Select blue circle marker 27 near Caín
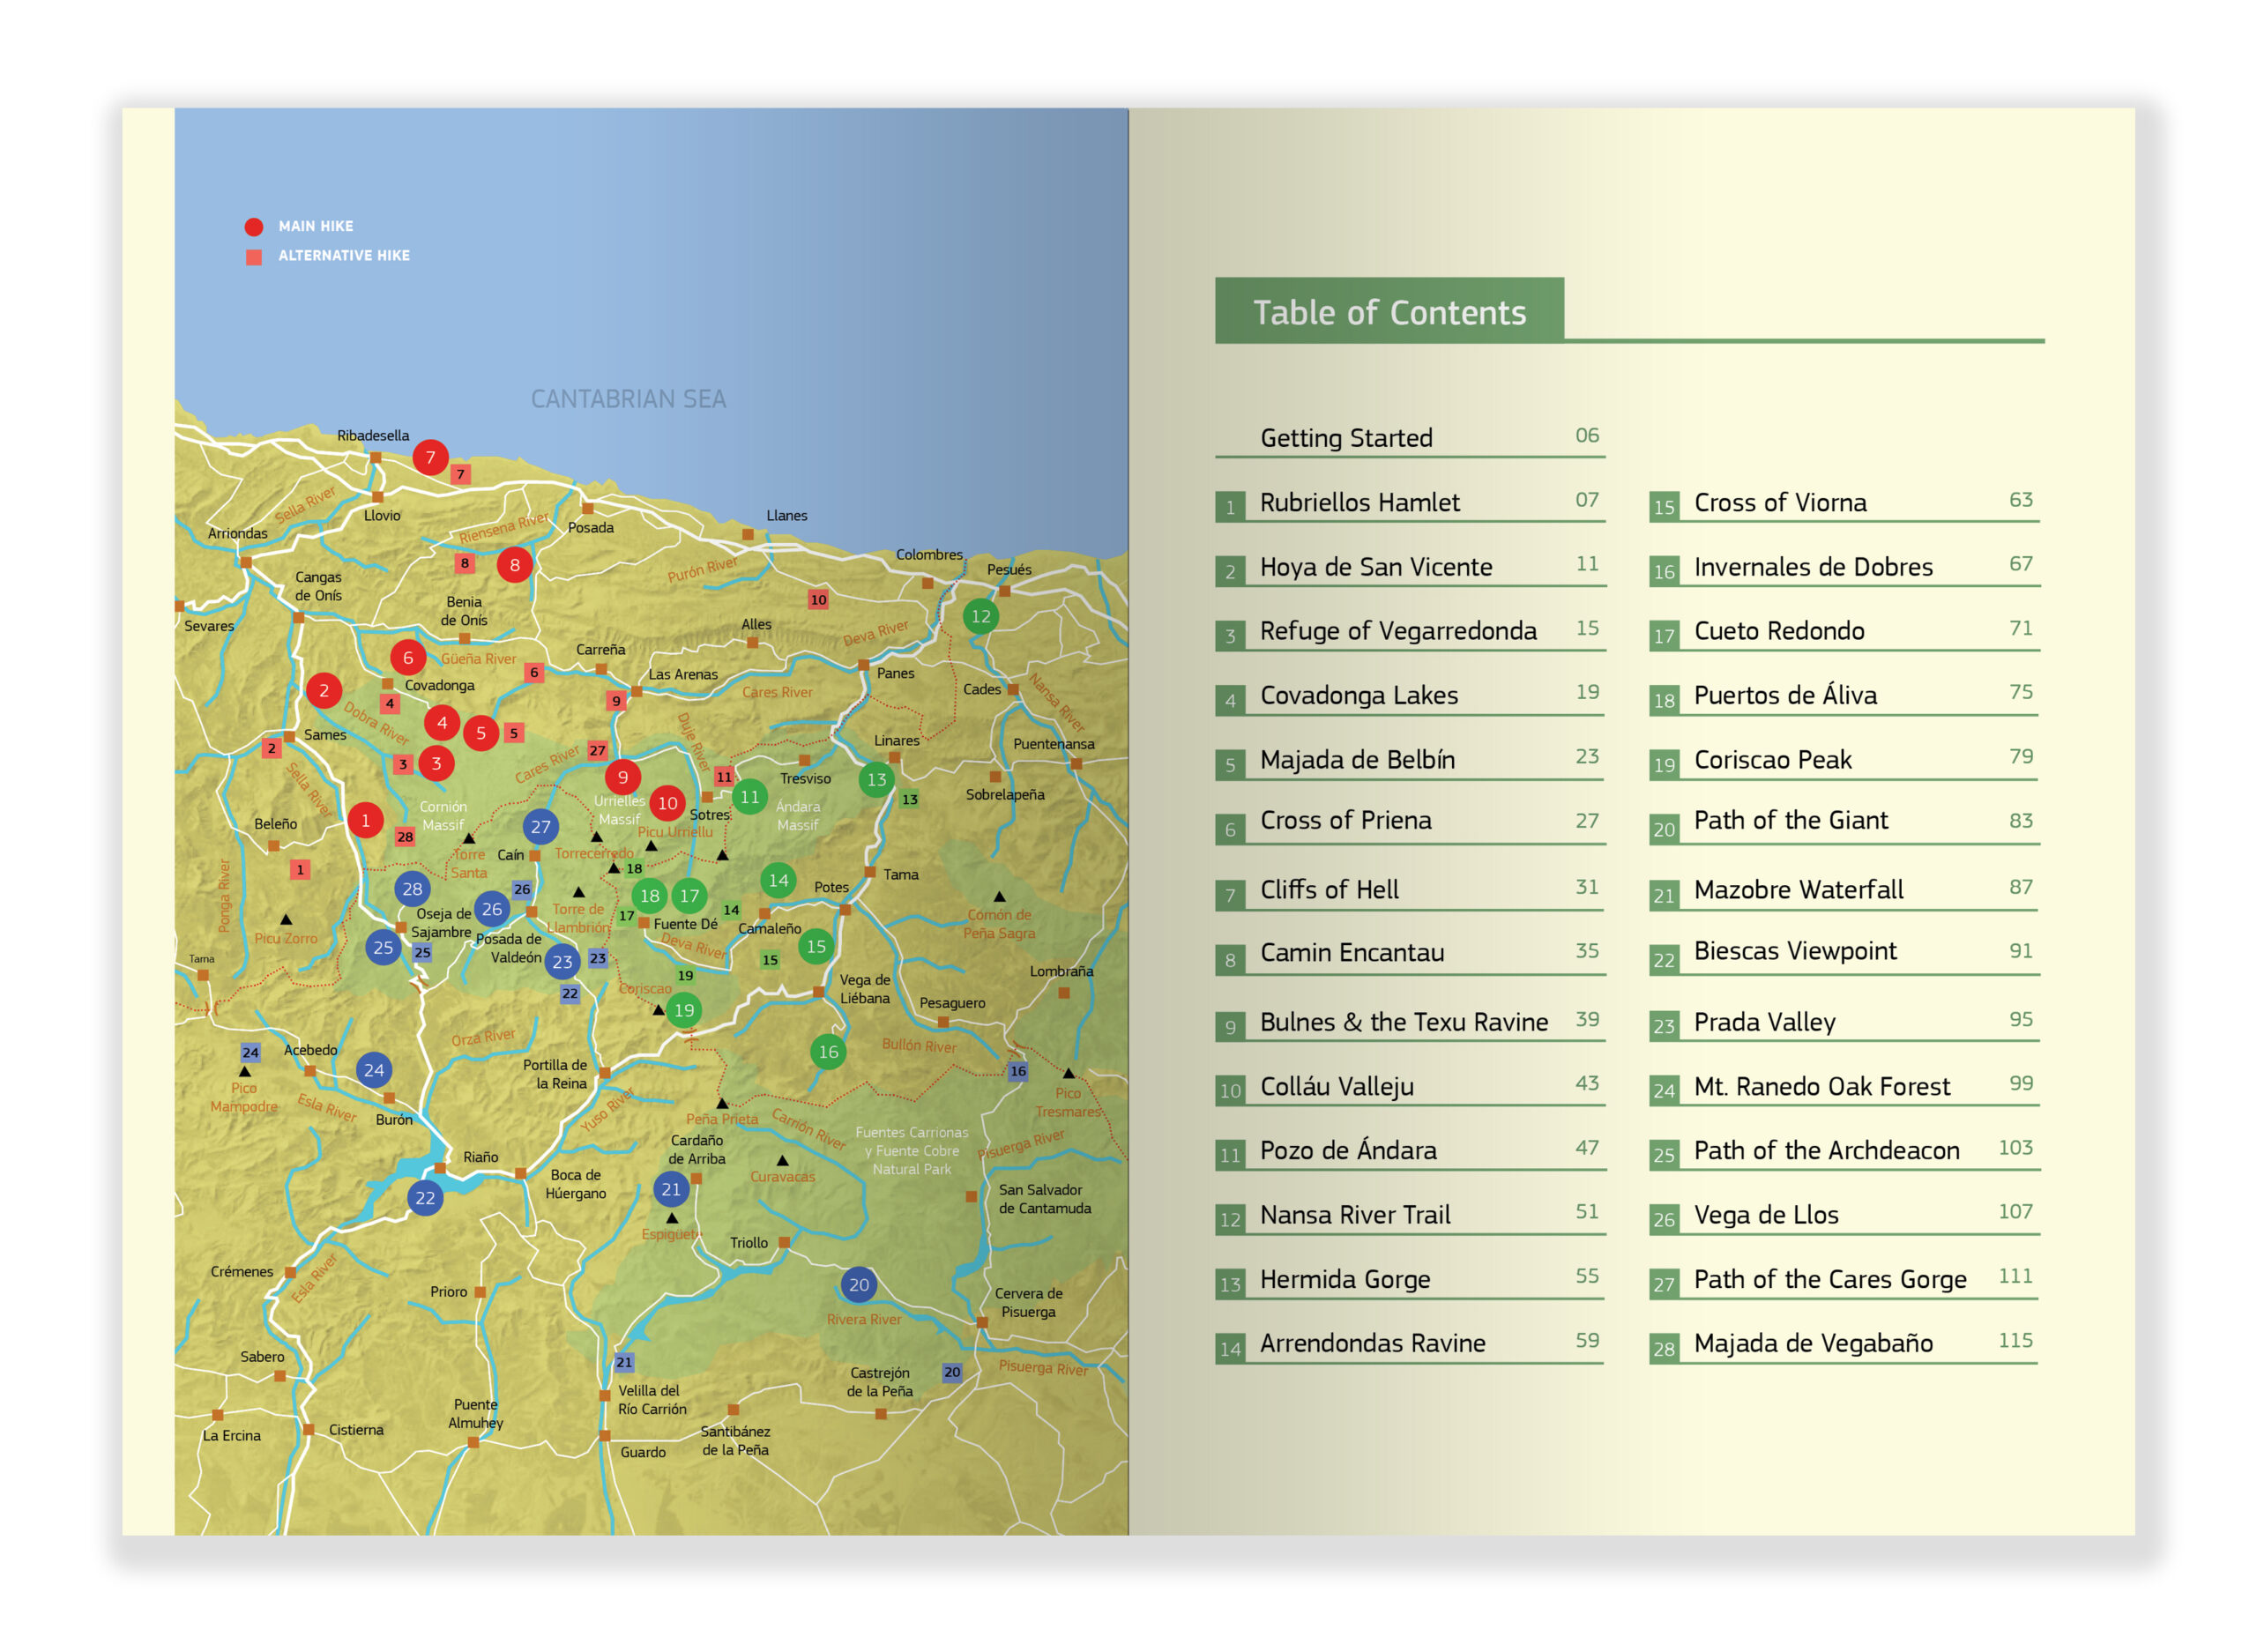This screenshot has width=2257, height=1652. pyautogui.click(x=541, y=827)
